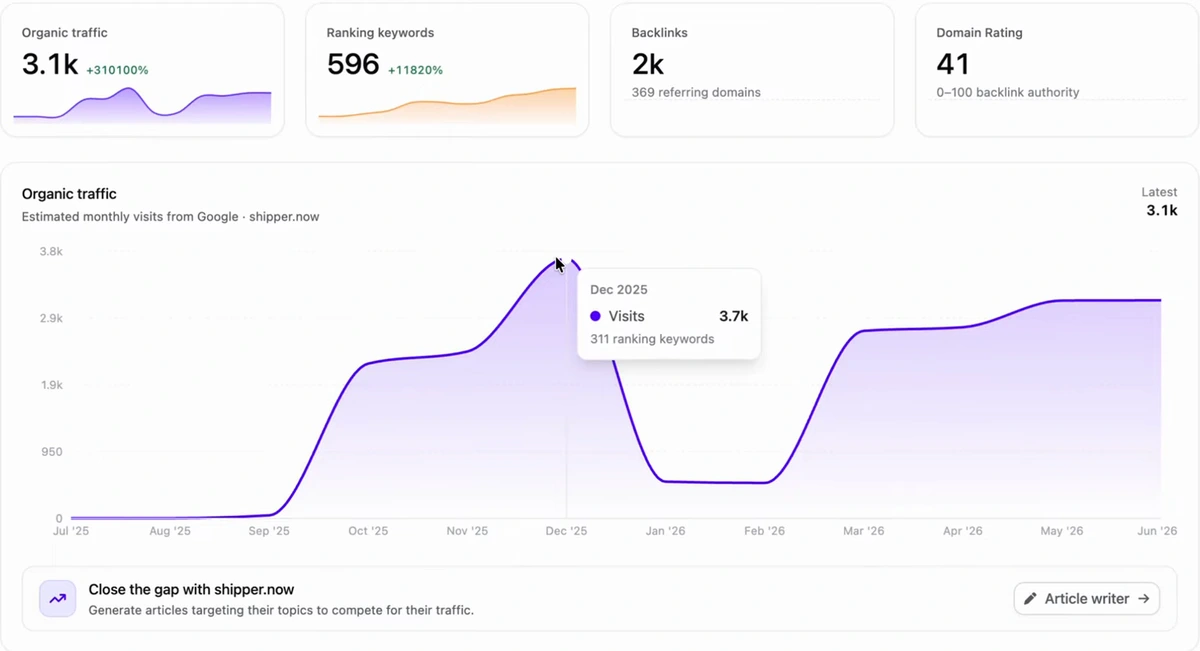Click the Oct '25 axis label
This screenshot has height=651, width=1200.
368,531
